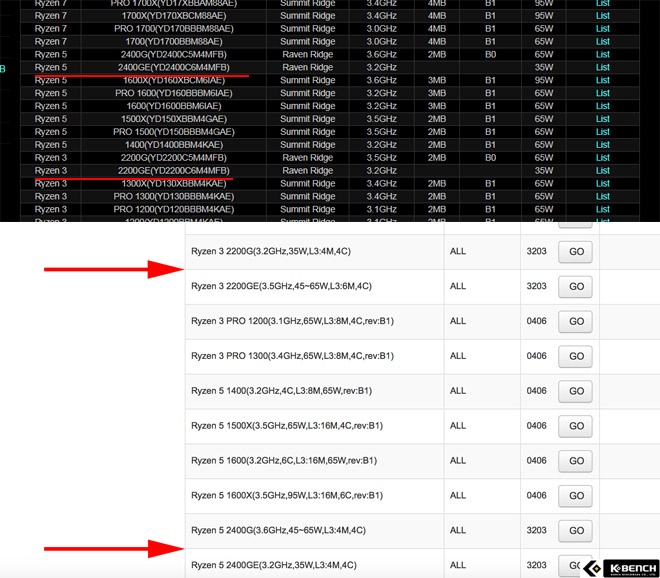Screen dimensions: 660x578
Task: Open List link for Ryzen 5 1600X row
Action: click(602, 80)
